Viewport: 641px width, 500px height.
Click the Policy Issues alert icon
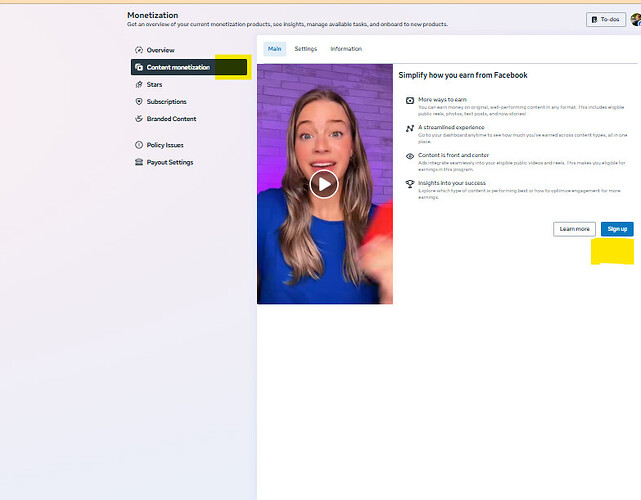coord(139,145)
